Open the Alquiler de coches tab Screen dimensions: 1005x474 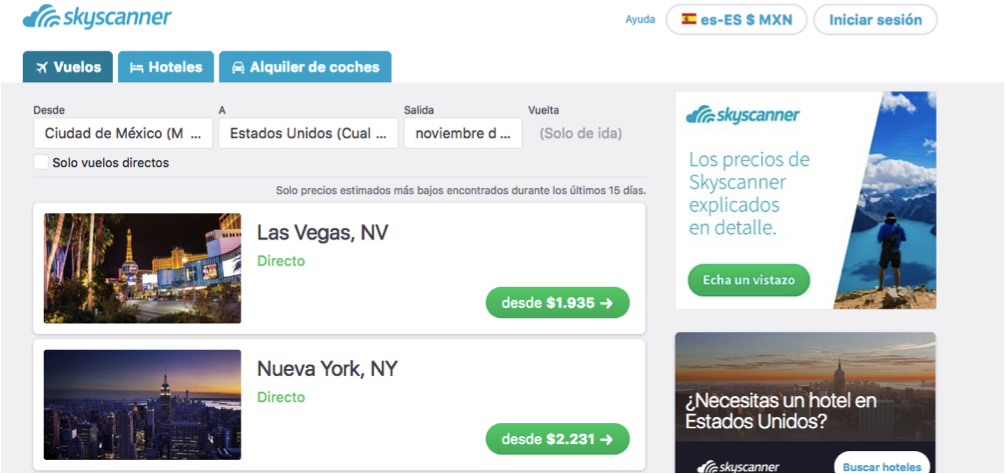pyautogui.click(x=305, y=67)
